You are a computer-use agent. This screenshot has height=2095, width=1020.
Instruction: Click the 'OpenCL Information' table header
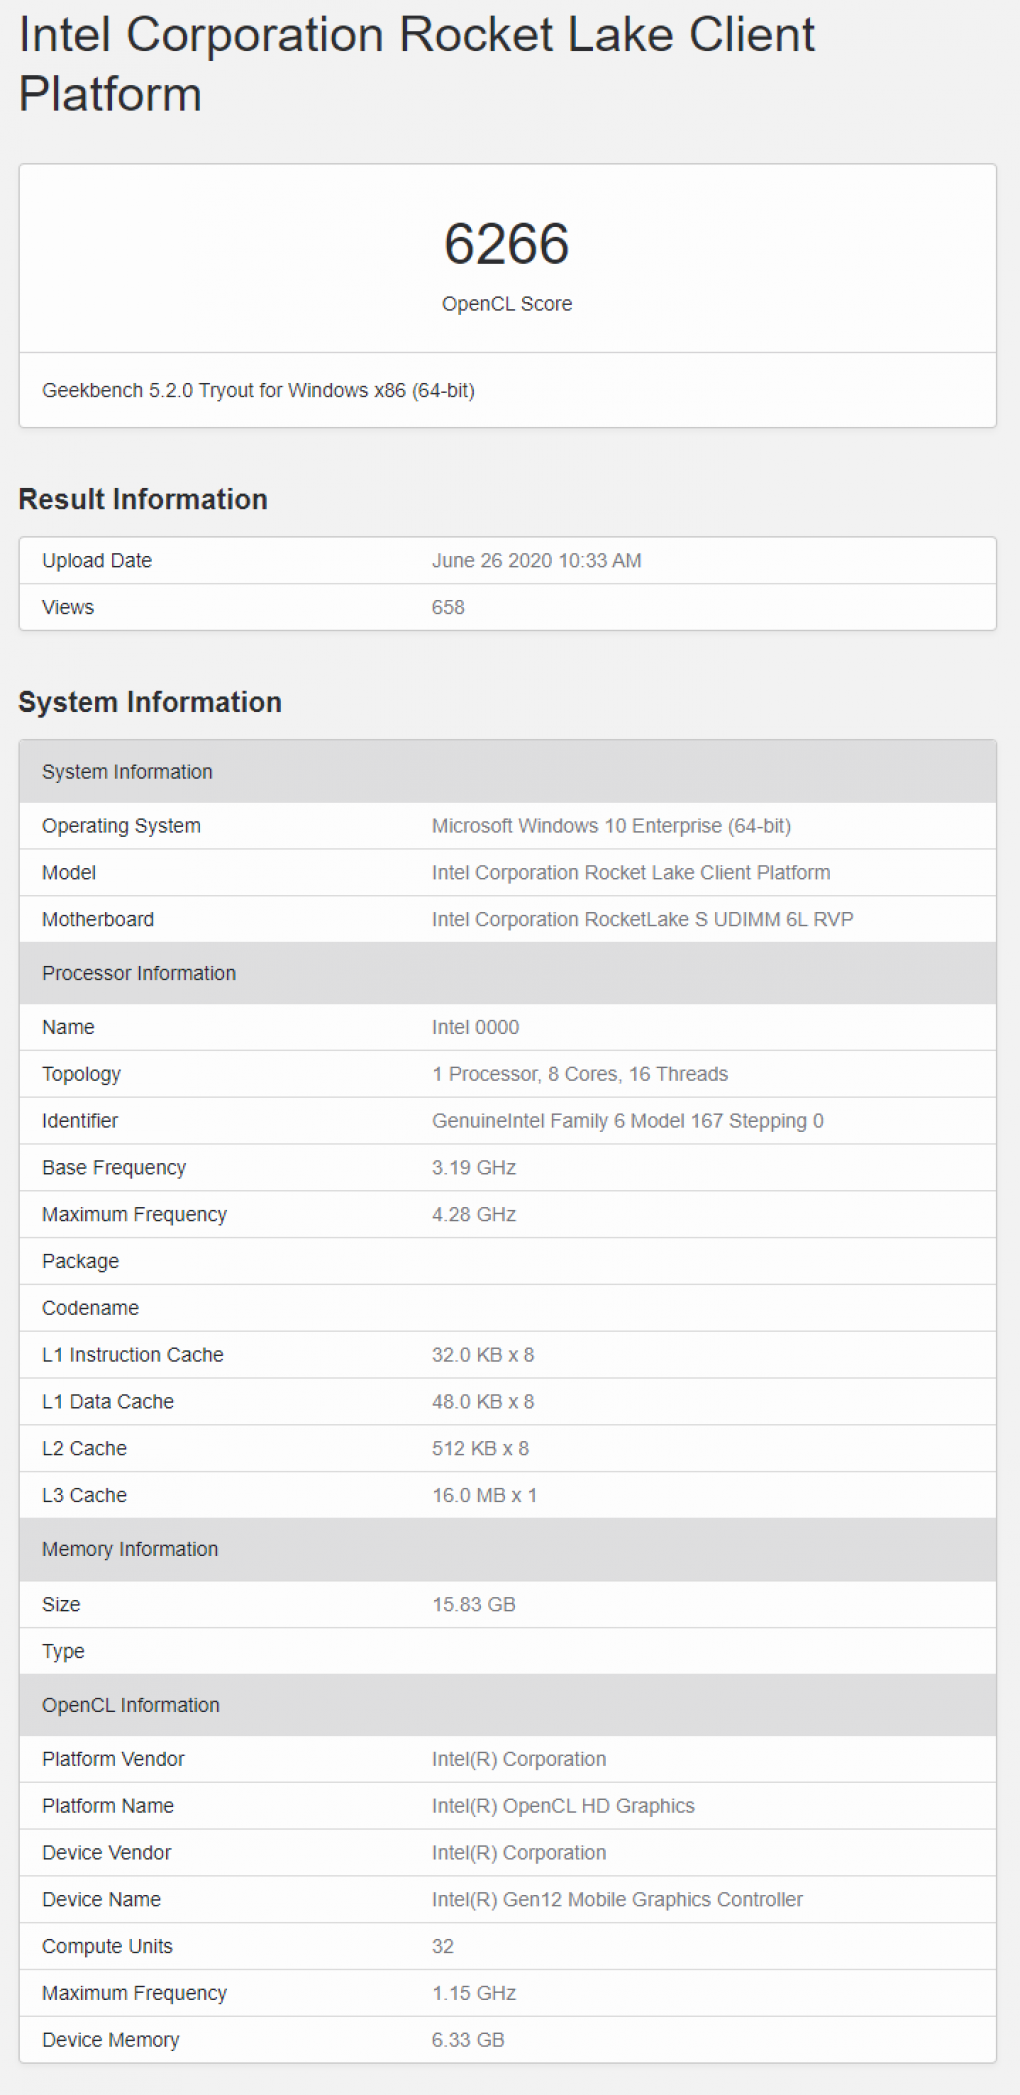pos(508,1705)
